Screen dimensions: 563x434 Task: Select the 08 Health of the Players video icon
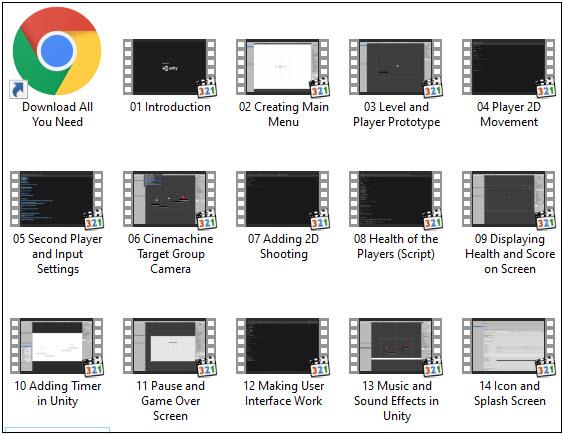point(396,200)
